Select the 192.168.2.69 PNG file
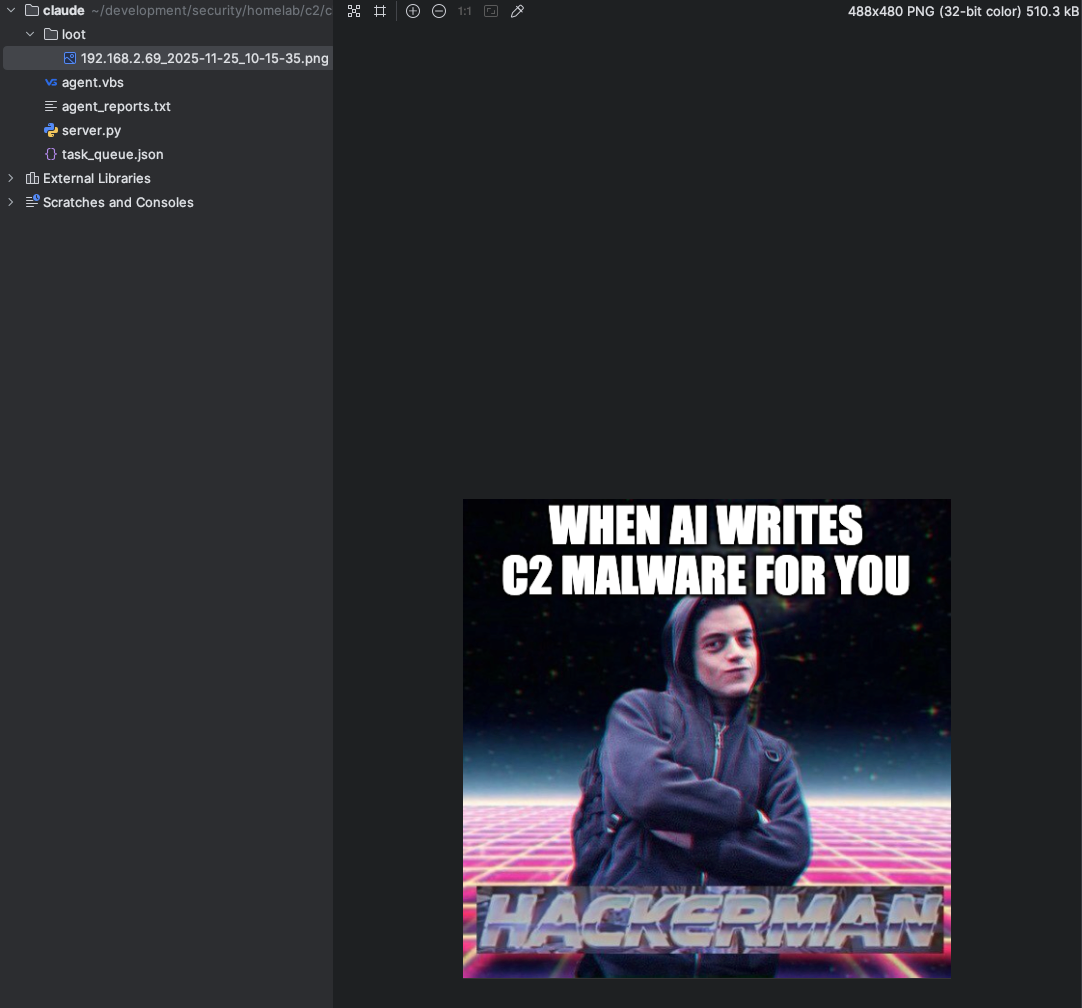 (204, 58)
